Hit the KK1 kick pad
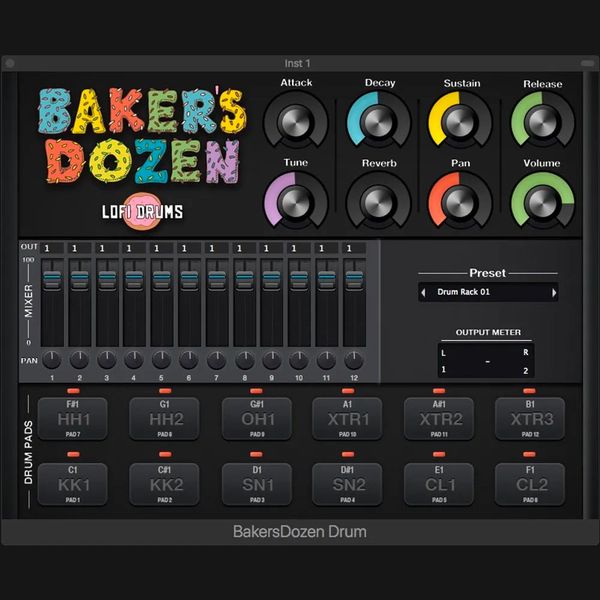Image resolution: width=600 pixels, height=600 pixels. (x=73, y=484)
